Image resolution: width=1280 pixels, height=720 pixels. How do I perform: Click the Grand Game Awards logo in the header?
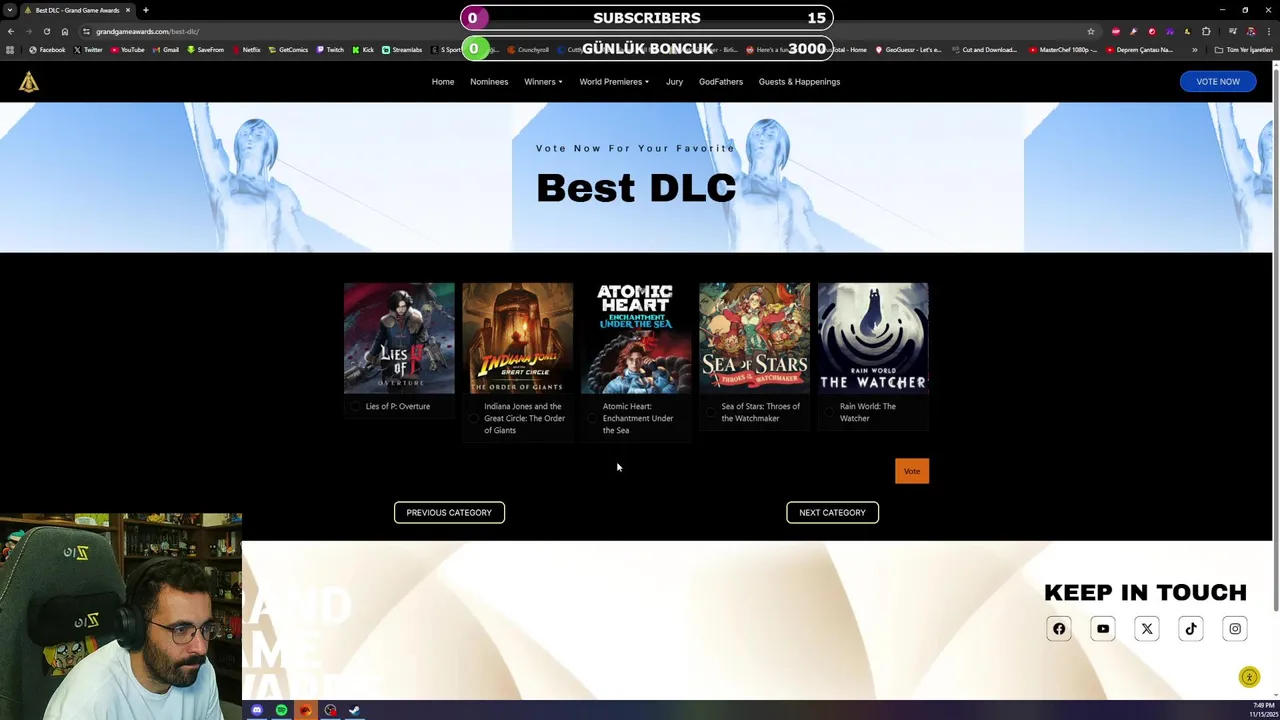(29, 82)
